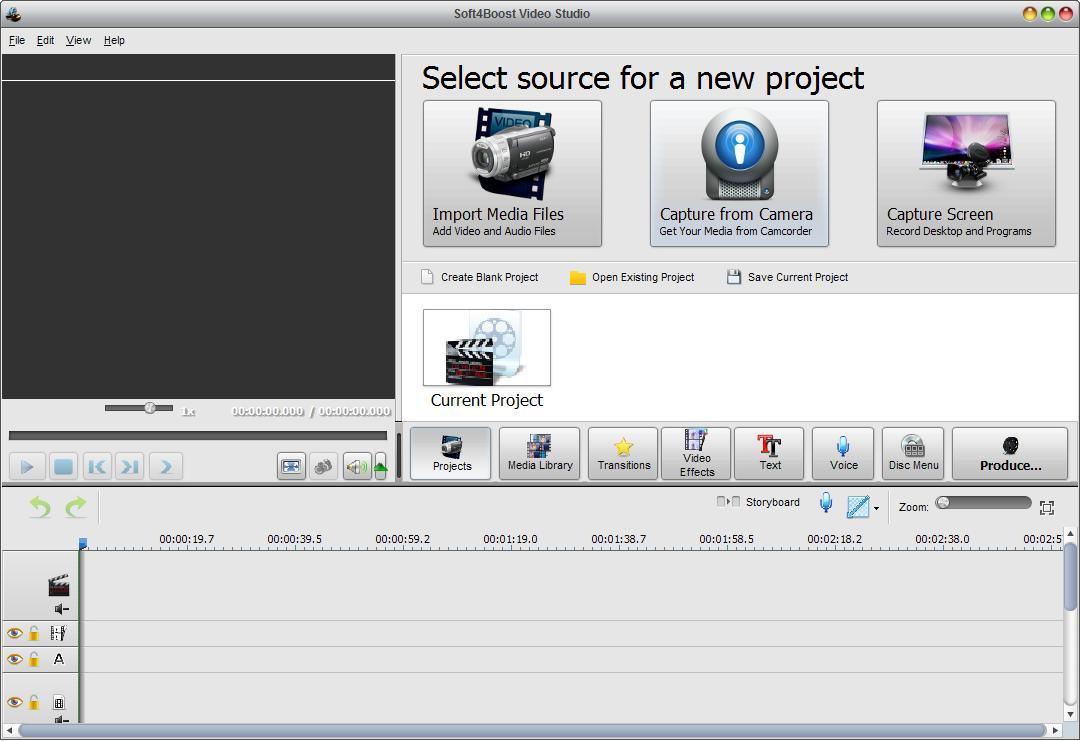This screenshot has height=741, width=1081.
Task: Open the Media Library tab
Action: (540, 453)
